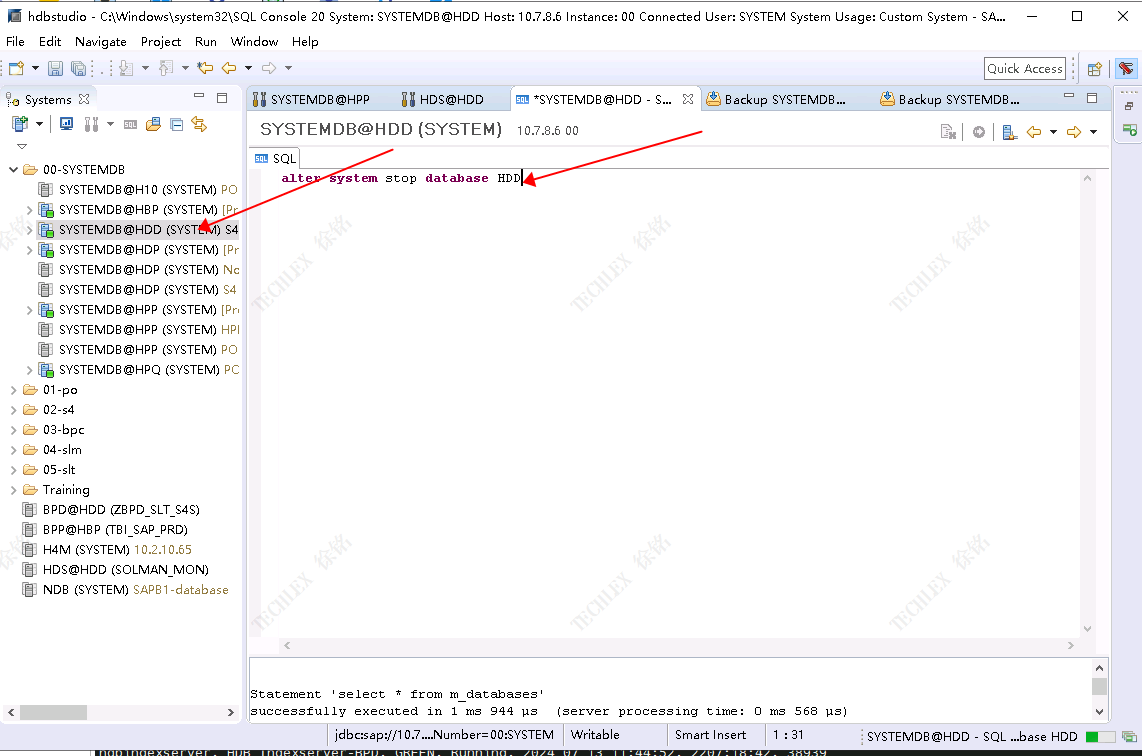Click the Open Perspective icon

[x=1095, y=68]
